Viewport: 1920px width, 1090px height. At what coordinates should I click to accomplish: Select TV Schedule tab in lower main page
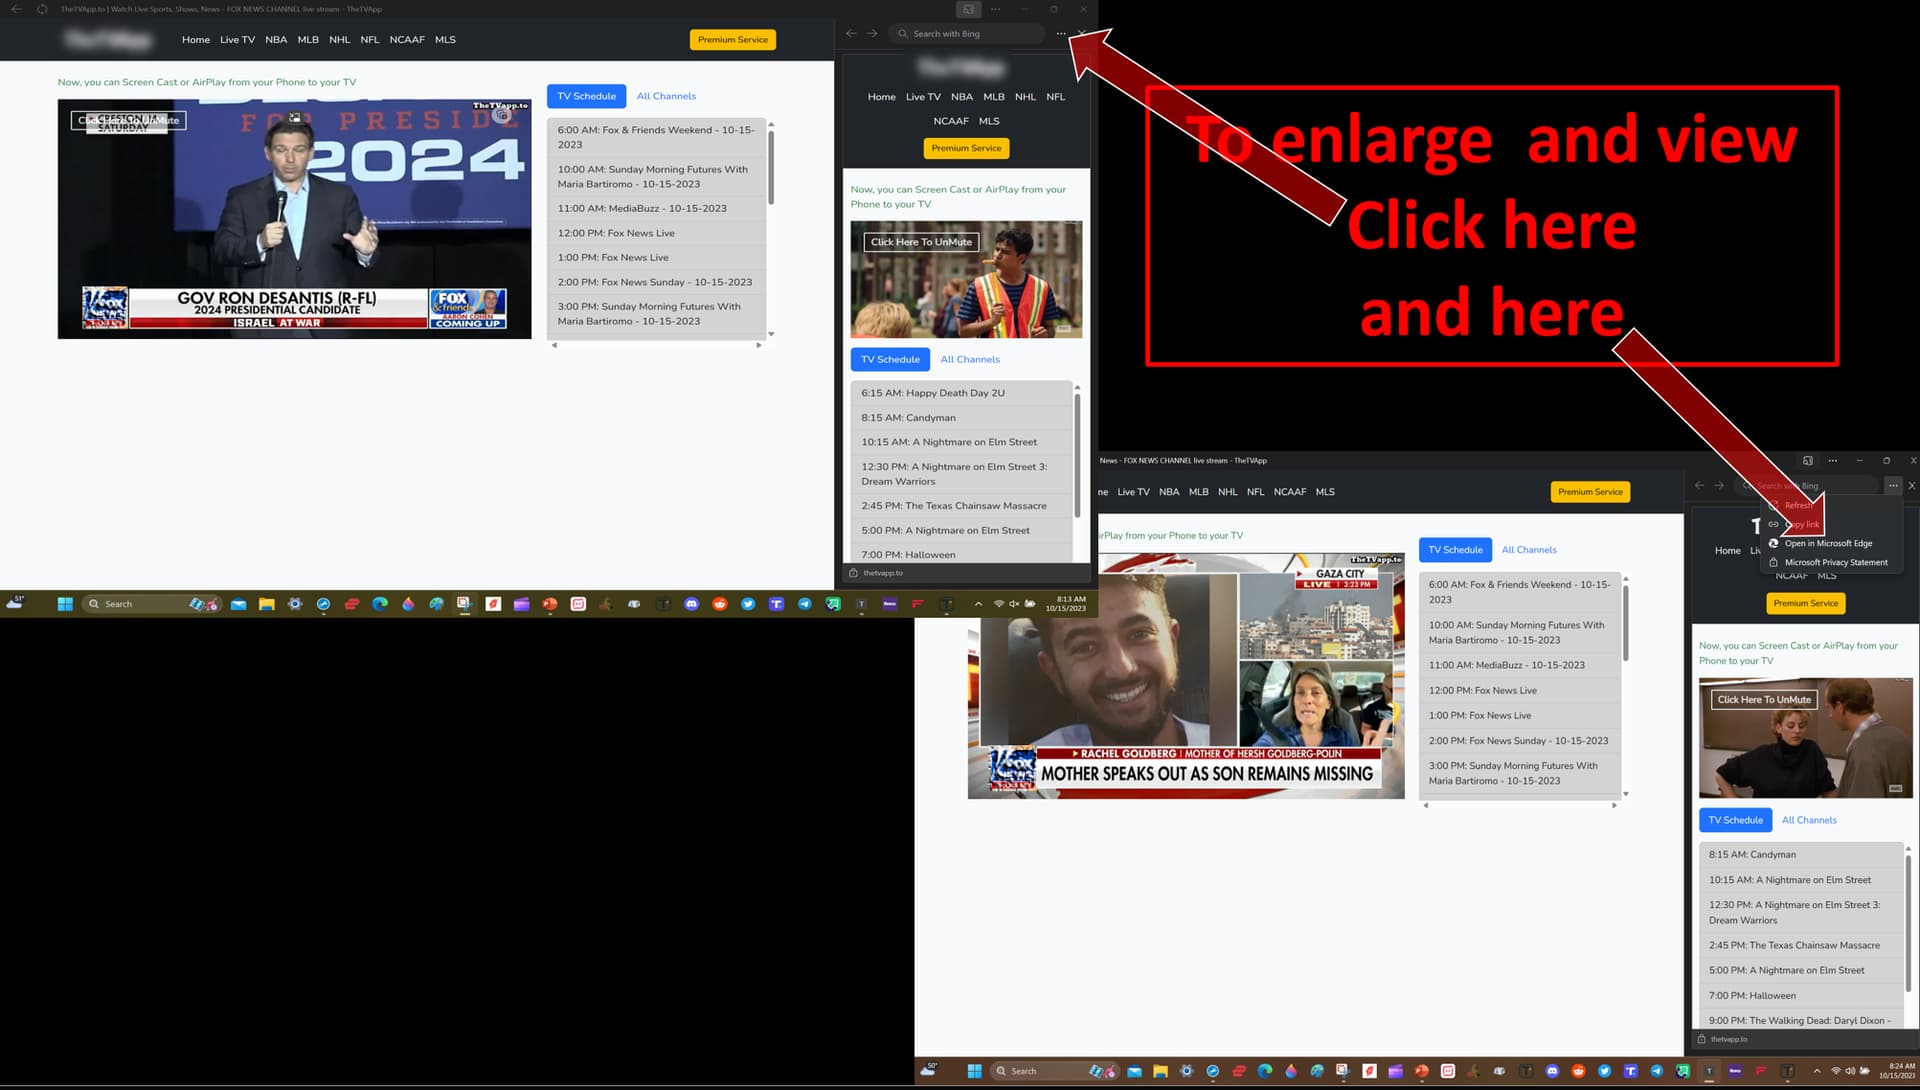coord(1455,550)
